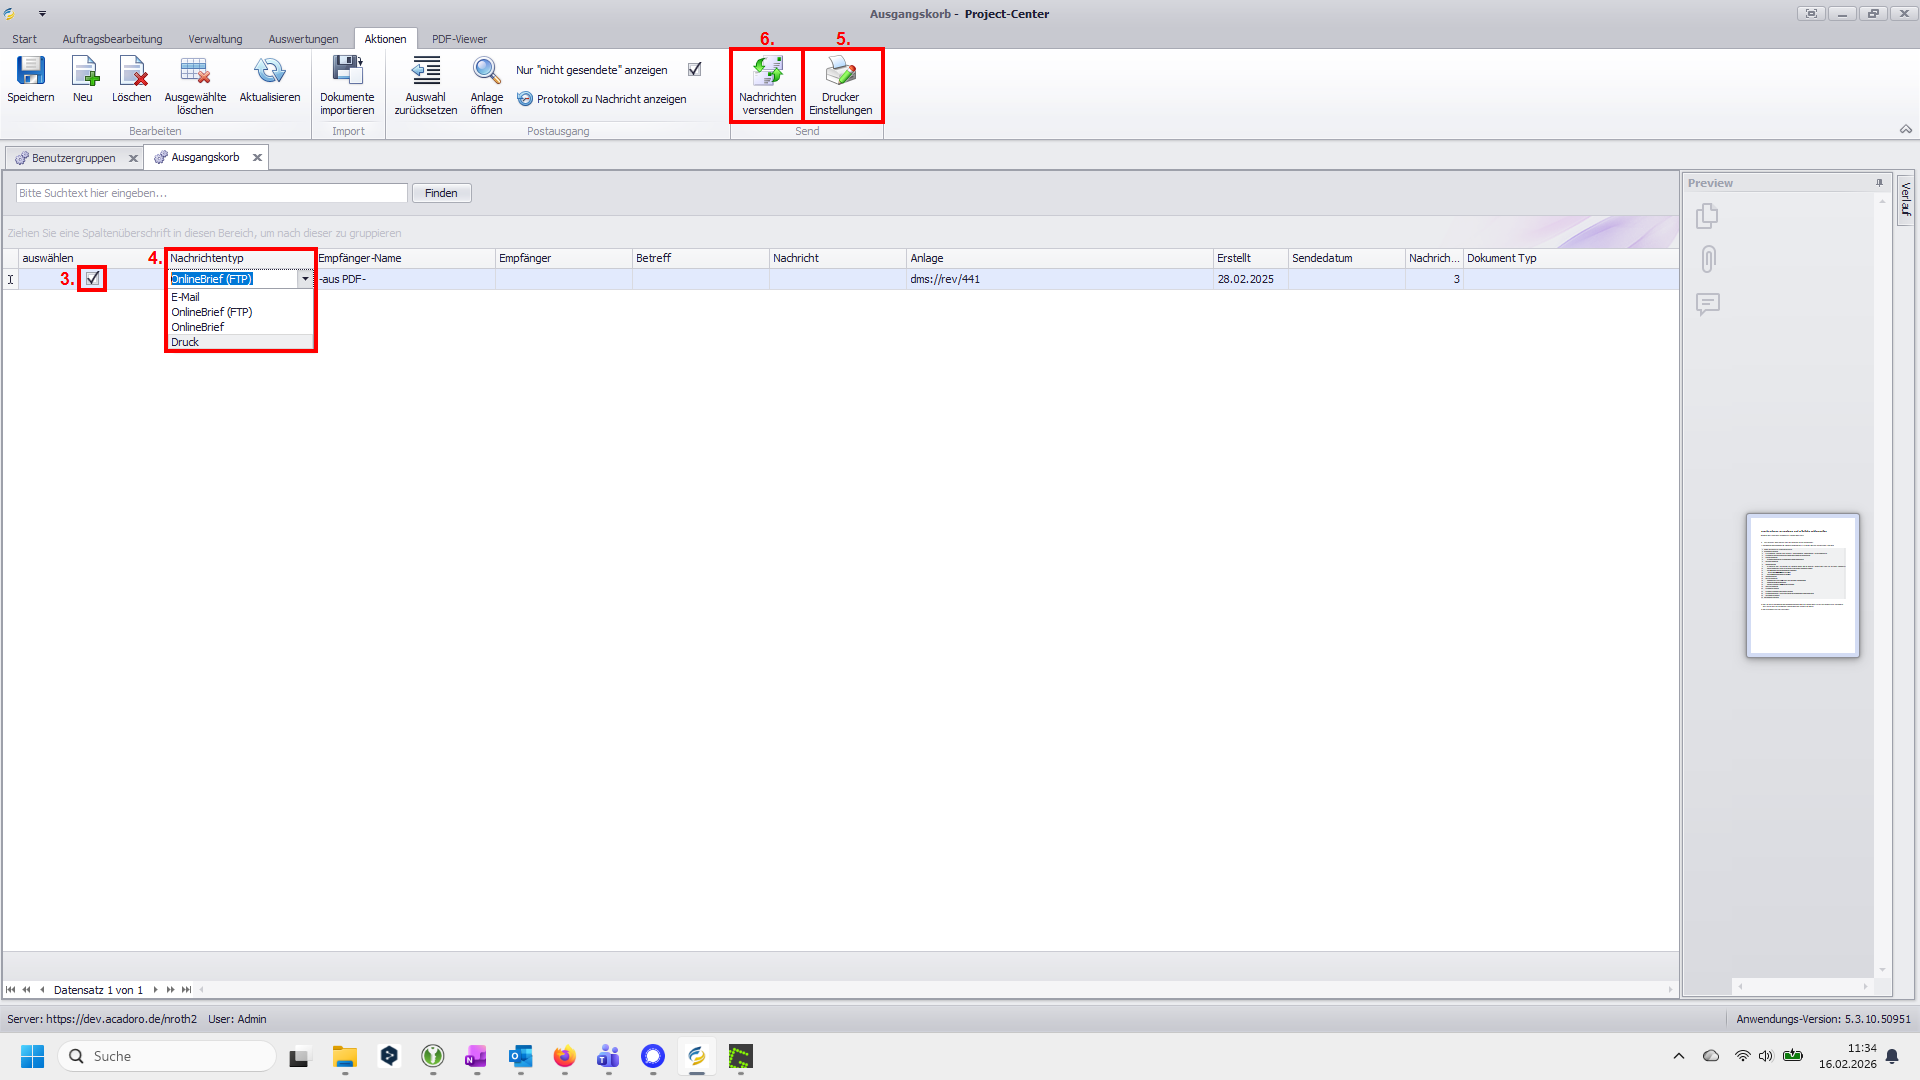Click the PDF page thumbnail in Preview

pyautogui.click(x=1802, y=585)
